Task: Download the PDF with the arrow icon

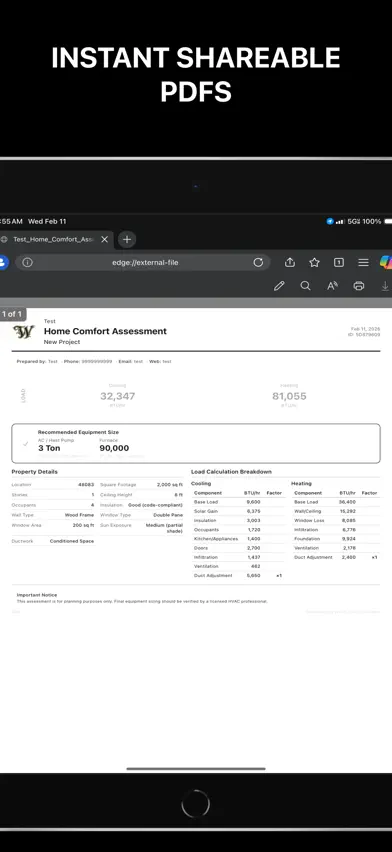Action: pos(385,286)
